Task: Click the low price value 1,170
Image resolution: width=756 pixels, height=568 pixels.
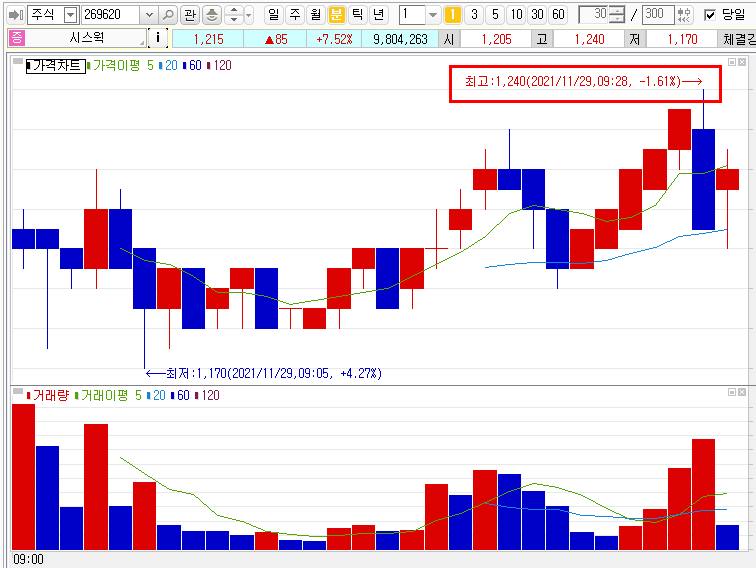Action: click(x=682, y=39)
